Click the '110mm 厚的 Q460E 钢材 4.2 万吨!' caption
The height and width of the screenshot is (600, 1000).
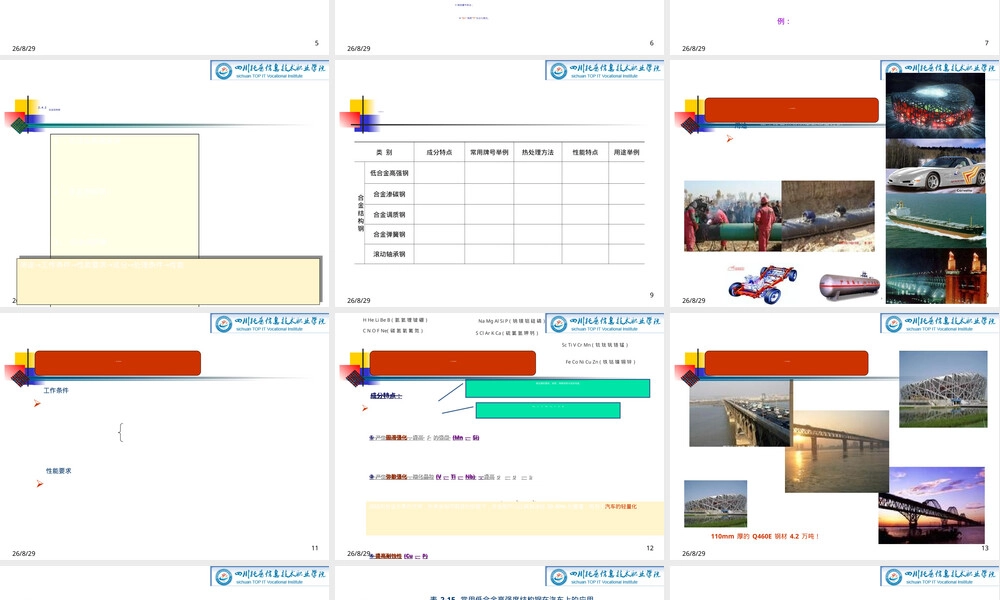(765, 536)
